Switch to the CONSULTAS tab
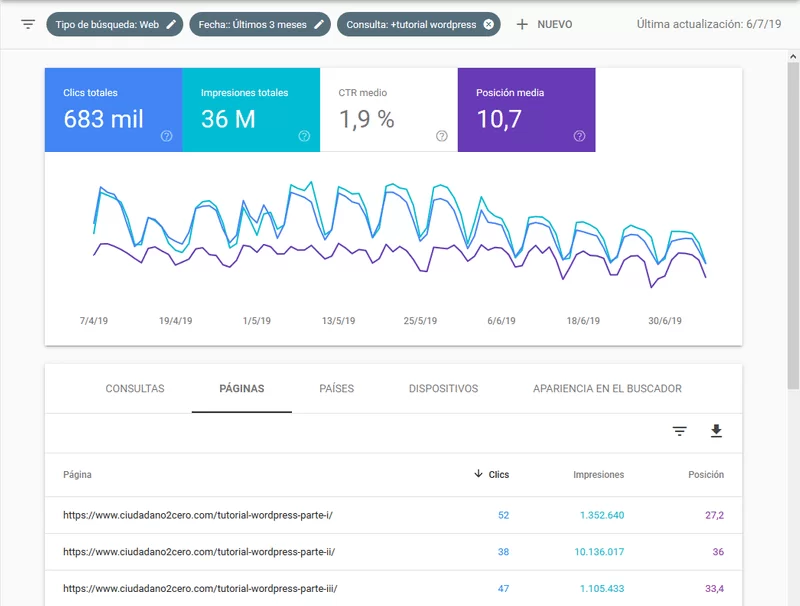This screenshot has height=606, width=800. tap(135, 389)
